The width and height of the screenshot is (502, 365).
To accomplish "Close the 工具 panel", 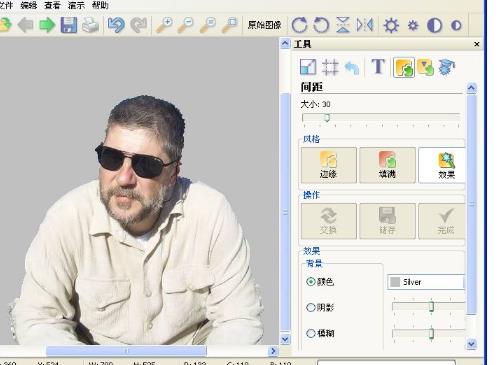I will [477, 44].
